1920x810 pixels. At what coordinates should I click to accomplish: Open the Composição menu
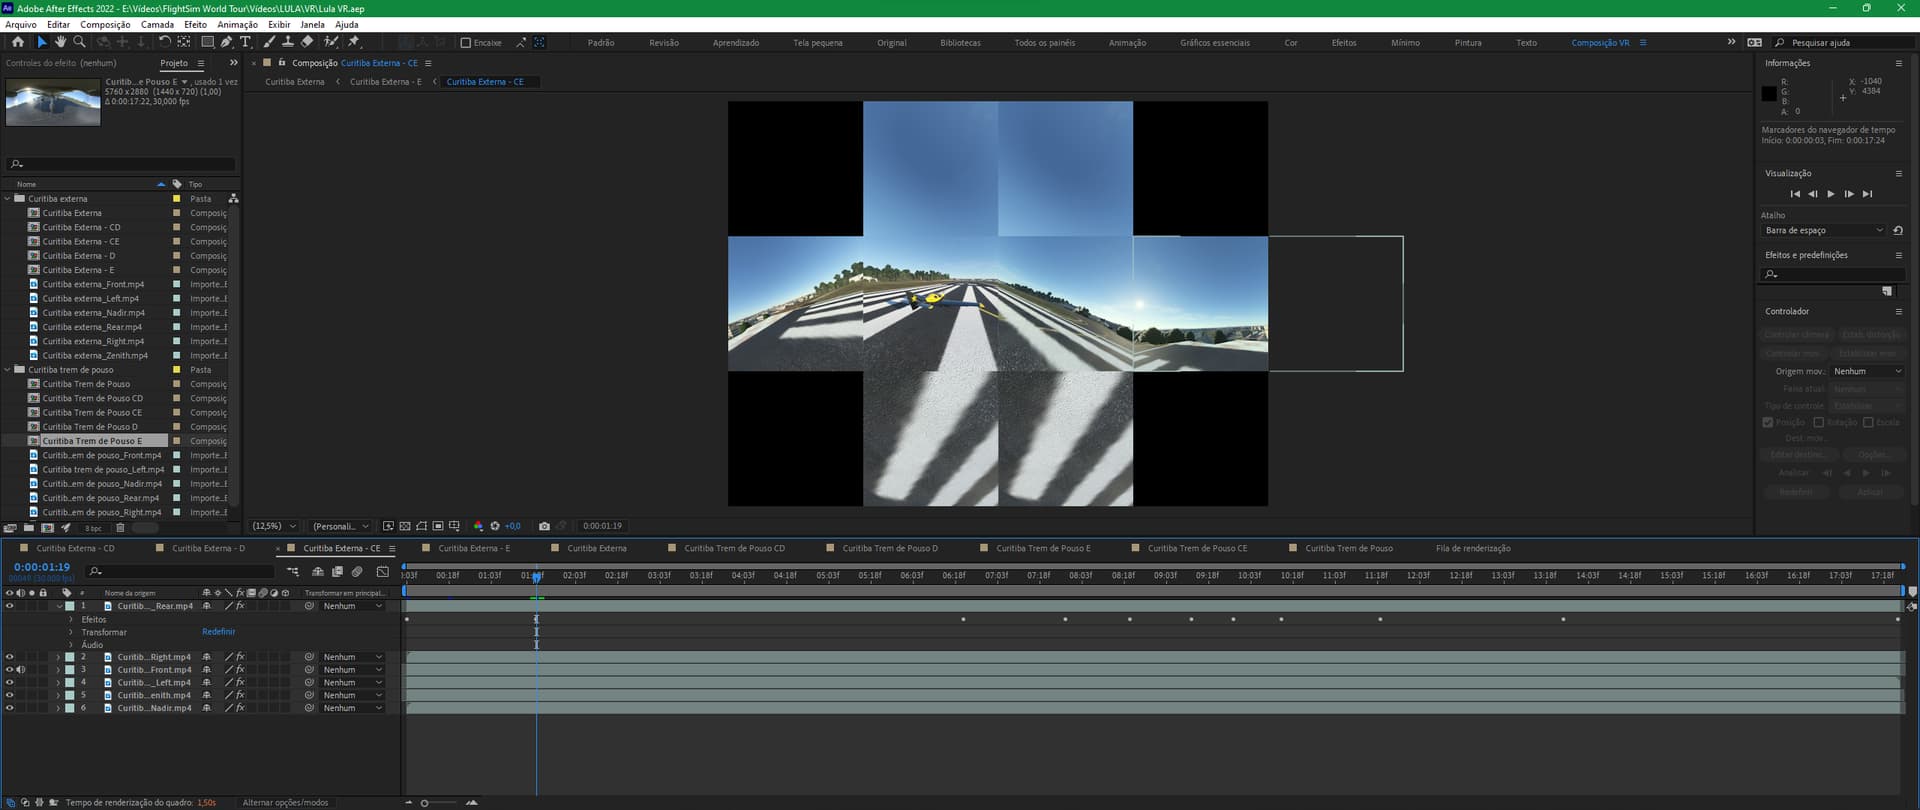105,25
